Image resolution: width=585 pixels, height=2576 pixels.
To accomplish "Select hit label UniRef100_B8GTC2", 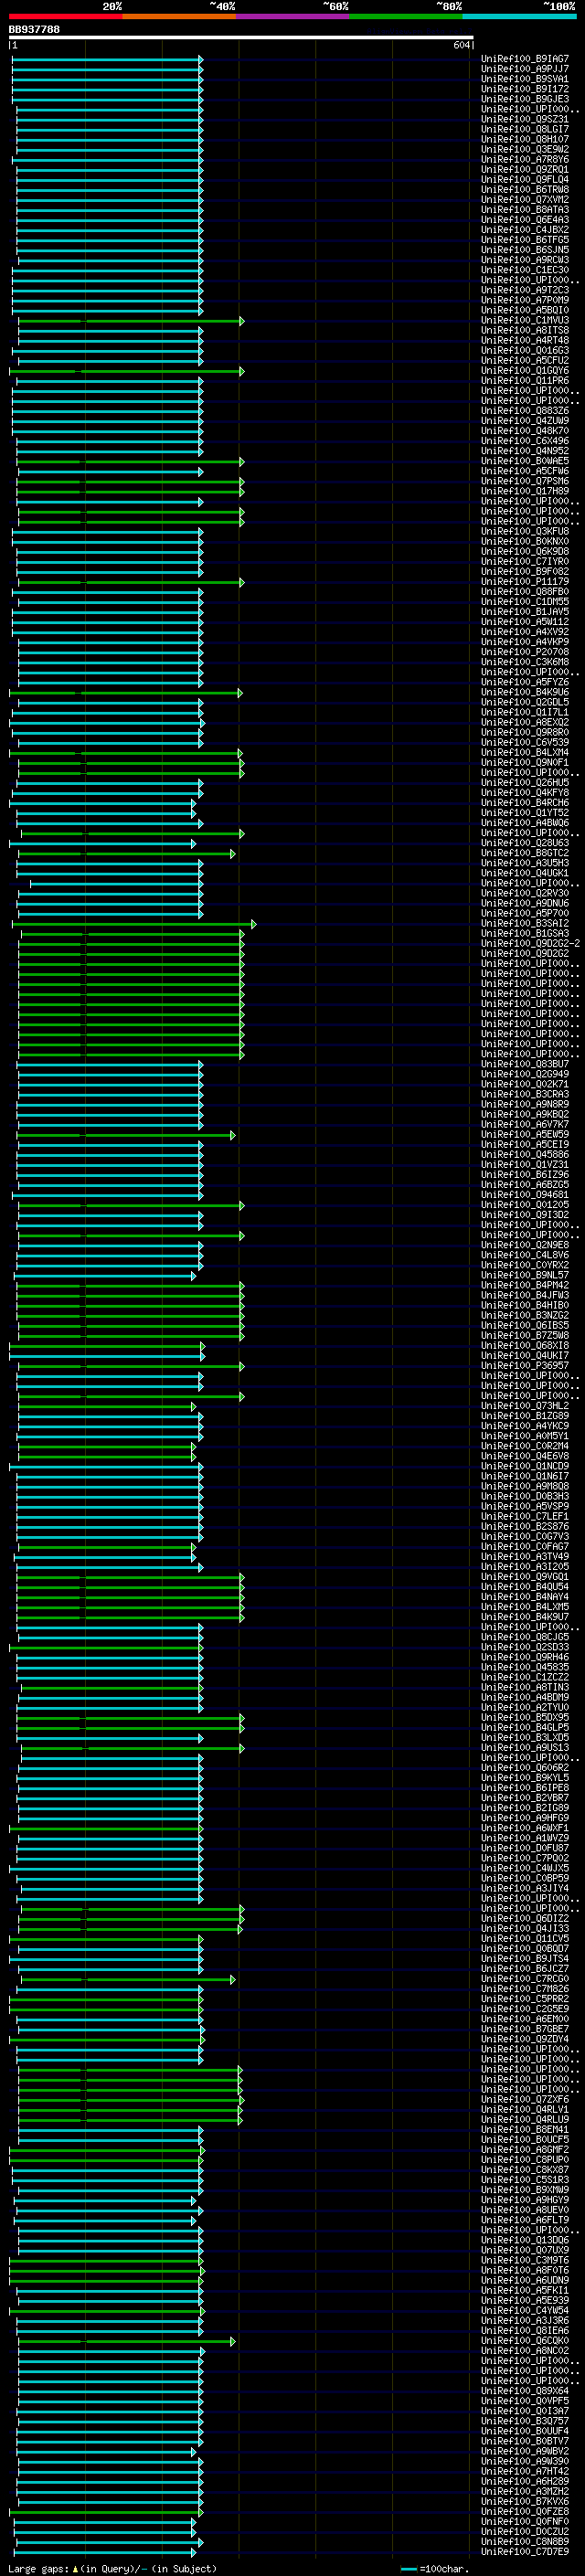I will [525, 853].
